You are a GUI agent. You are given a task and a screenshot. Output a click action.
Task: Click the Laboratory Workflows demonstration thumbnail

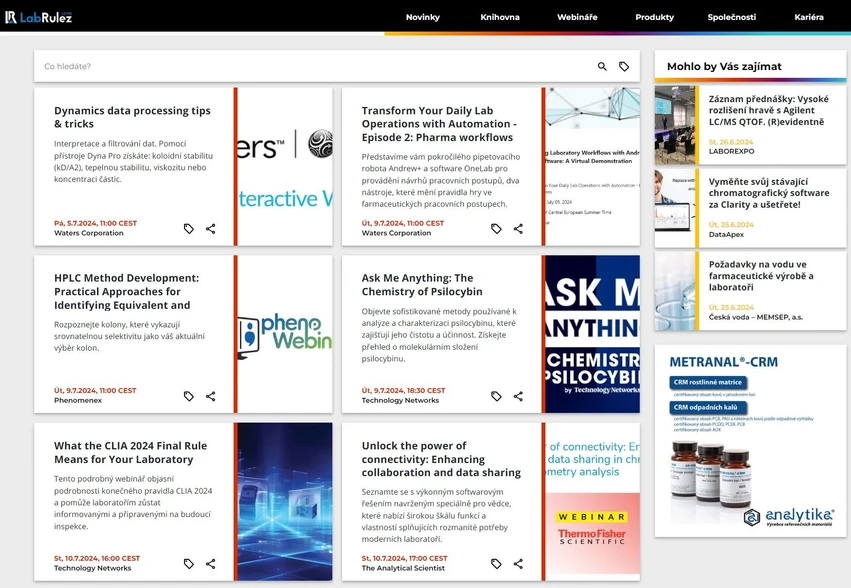tap(593, 166)
